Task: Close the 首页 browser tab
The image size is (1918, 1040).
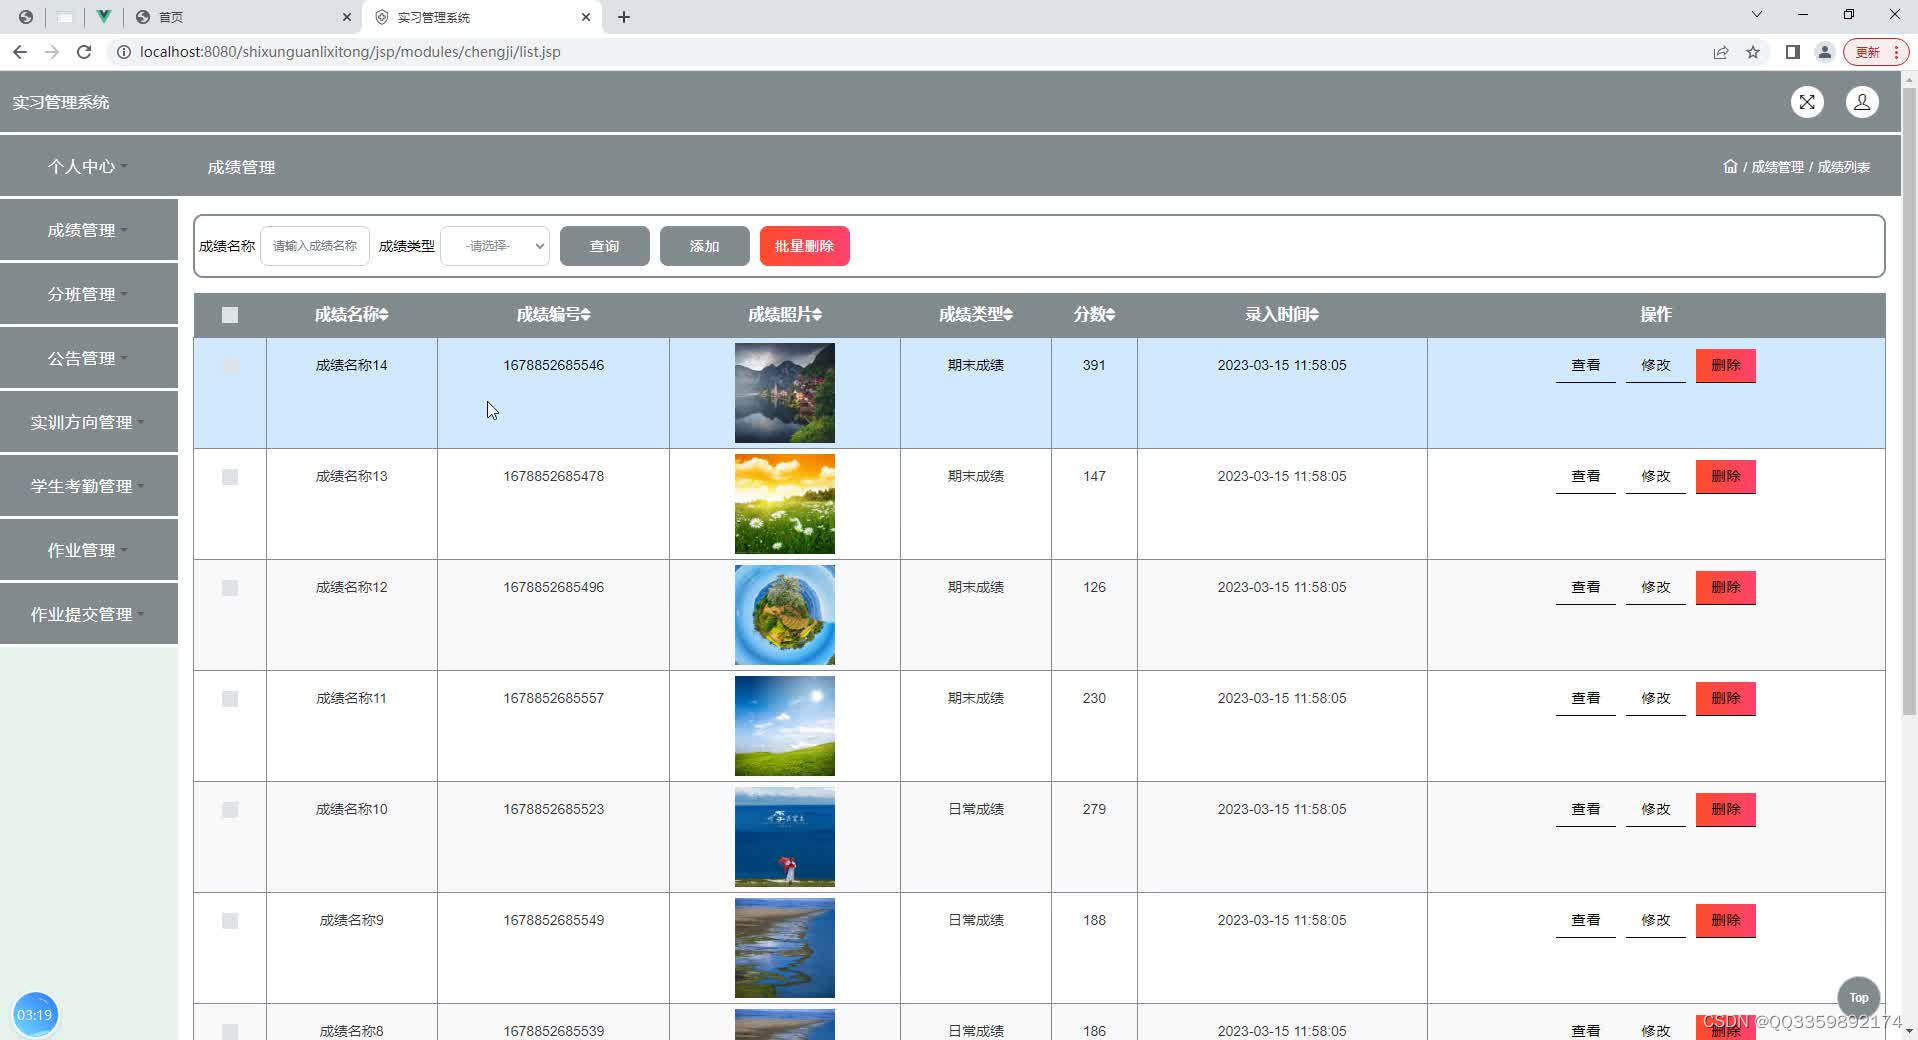Action: coord(347,17)
